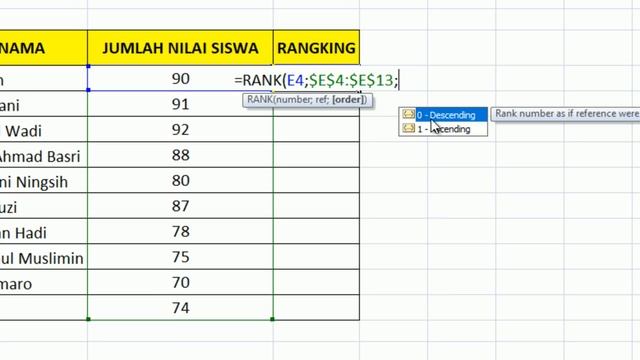Select the '1 - Ascending' order option

coord(444,129)
